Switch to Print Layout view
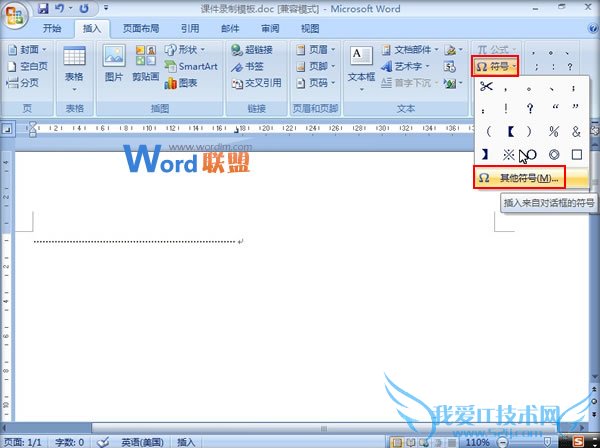 tap(397, 443)
